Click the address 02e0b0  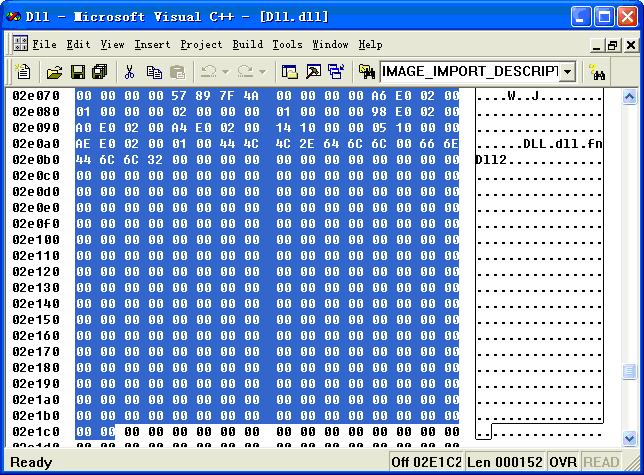[36, 160]
